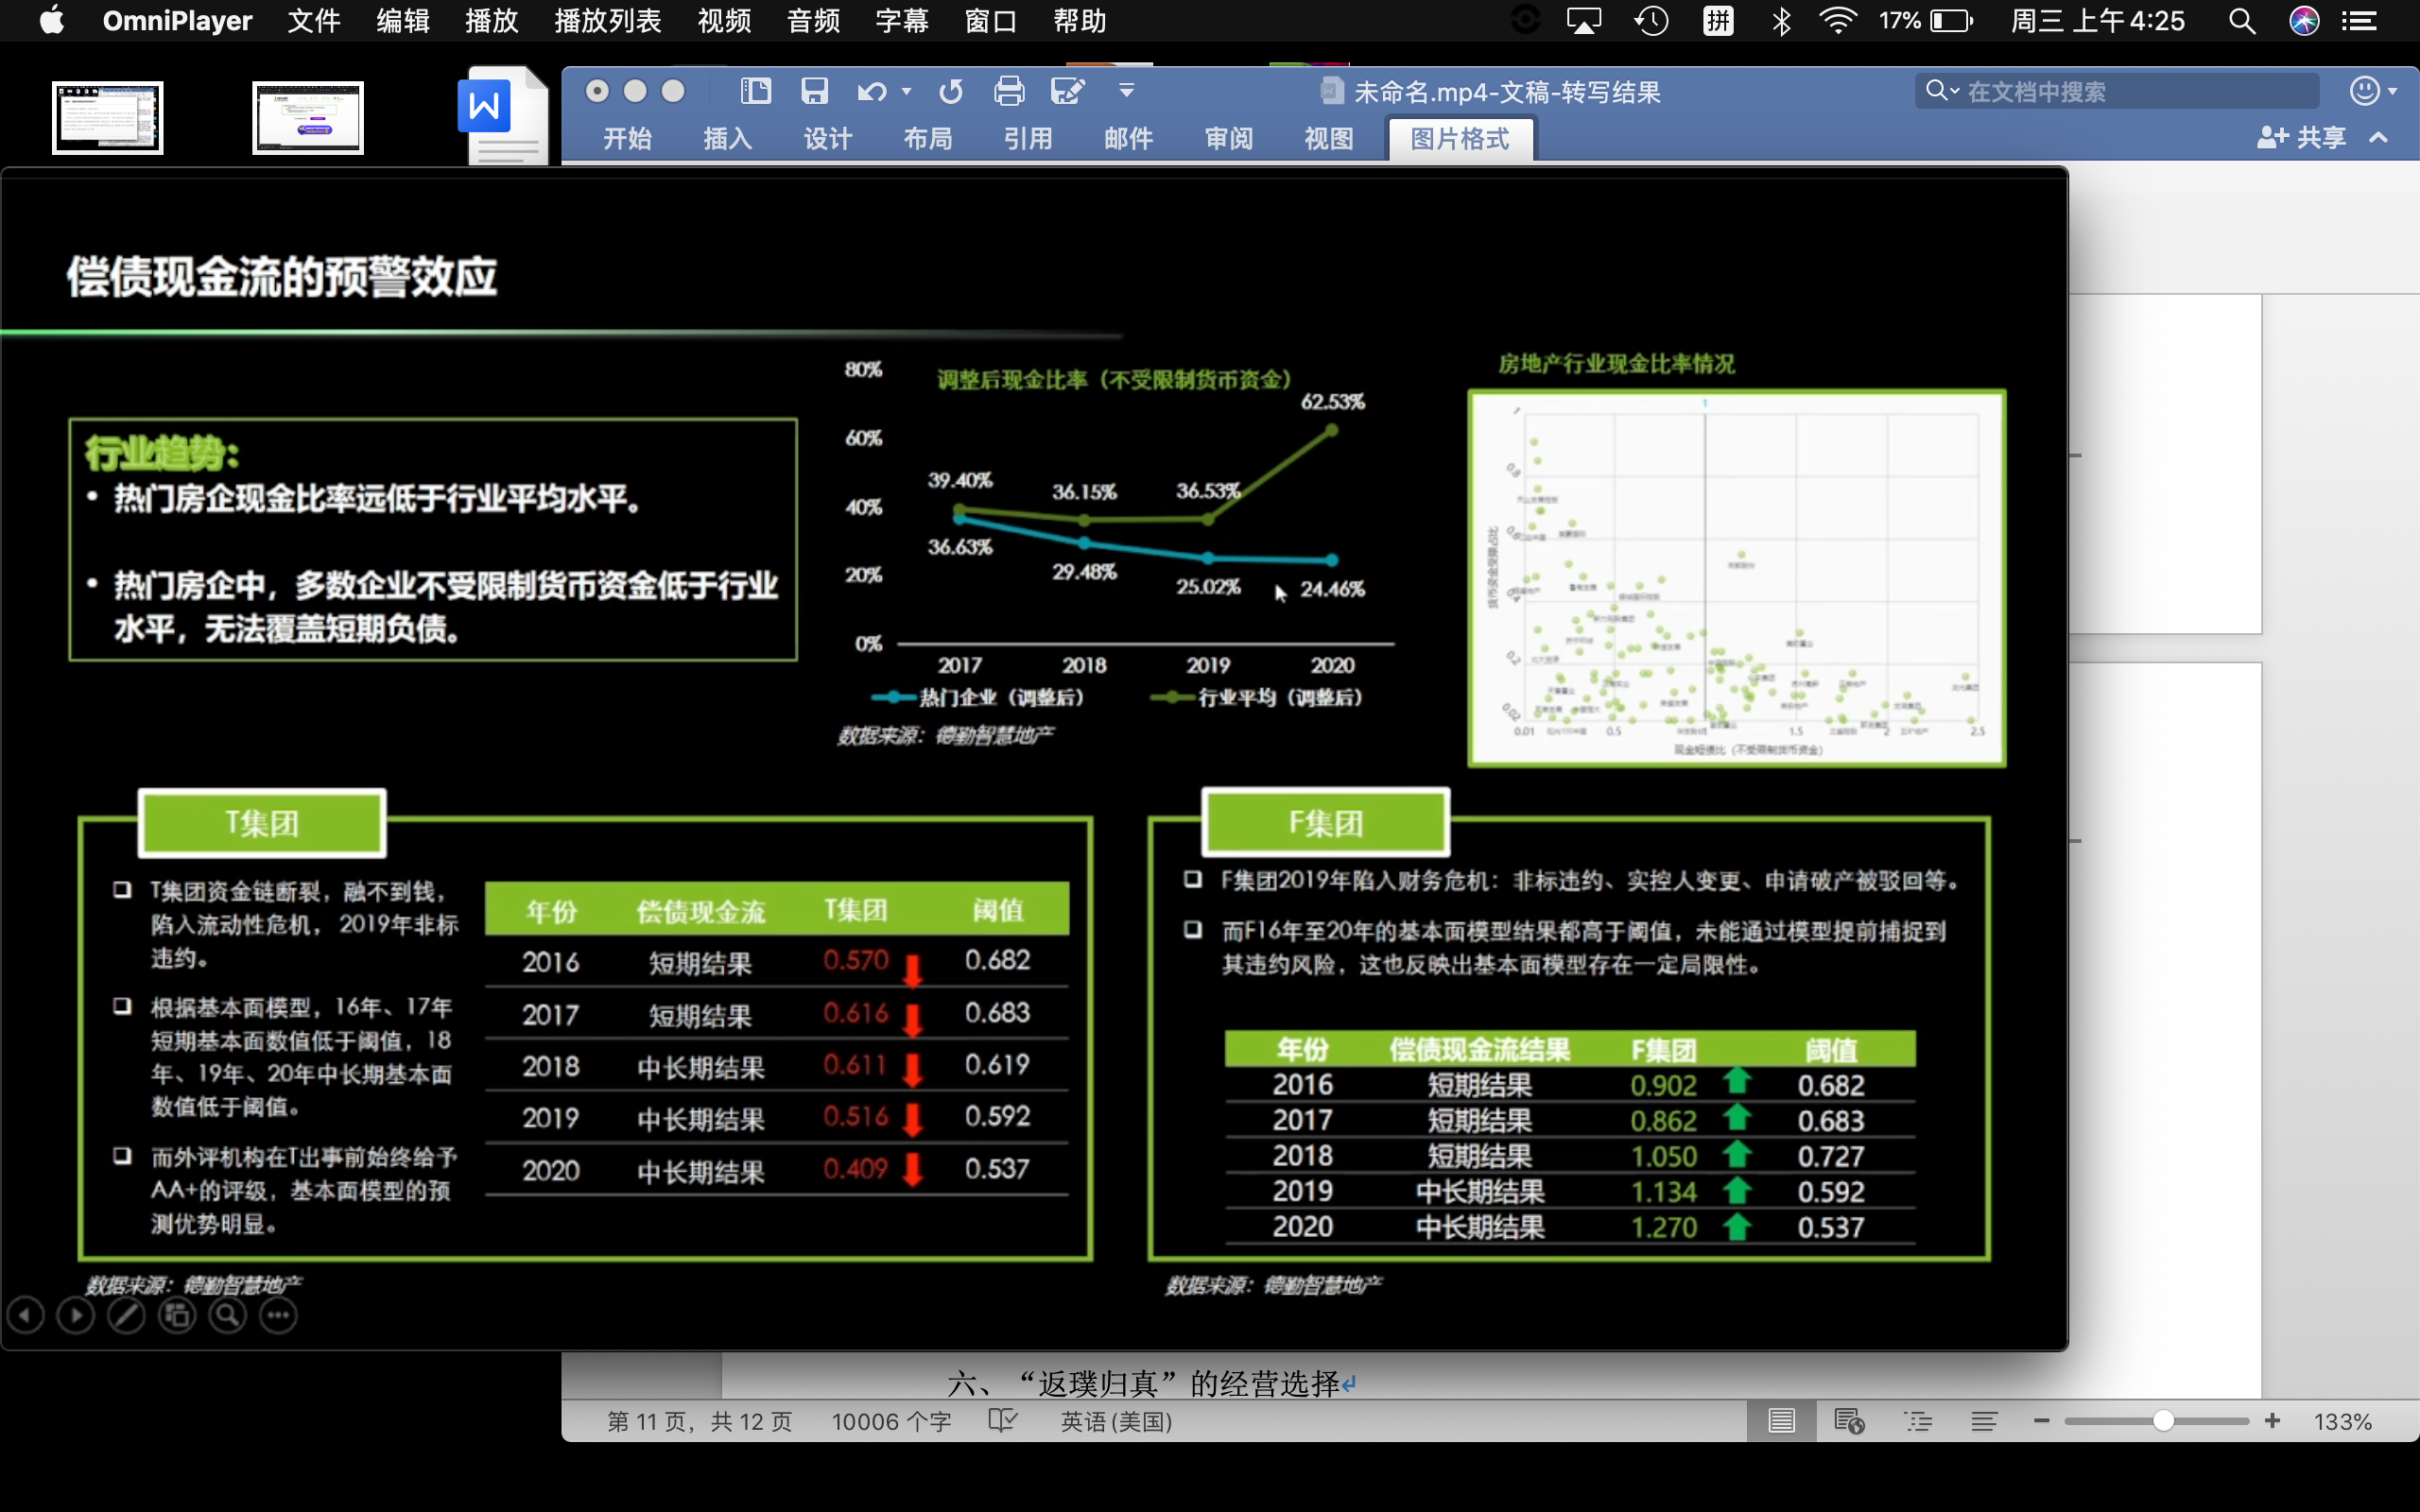Open the Apple menu
Image resolution: width=2420 pixels, height=1512 pixels.
(x=51, y=21)
